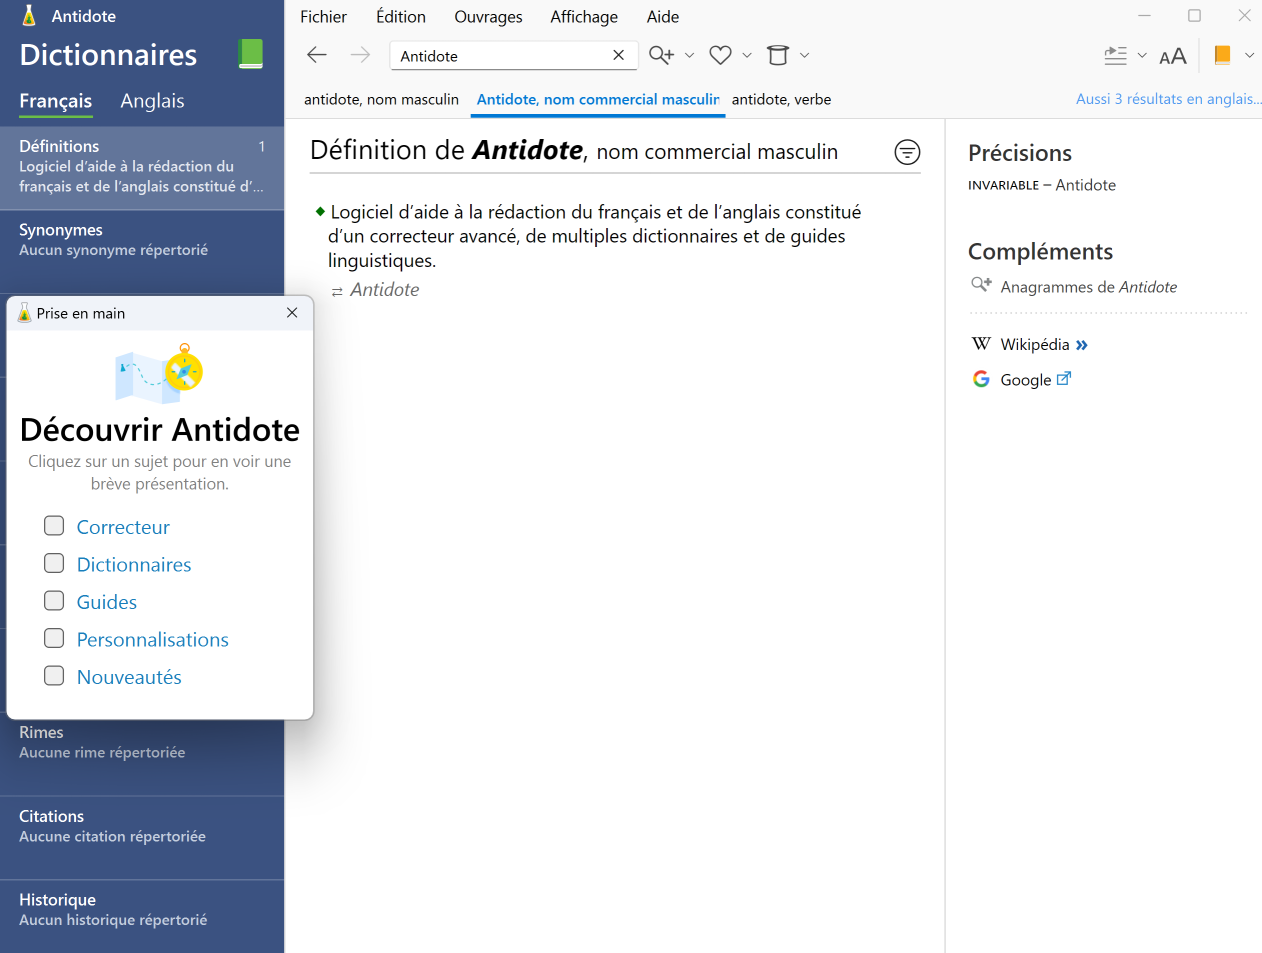
Task: Open Wikipédia link in Compléments
Action: (x=1035, y=344)
